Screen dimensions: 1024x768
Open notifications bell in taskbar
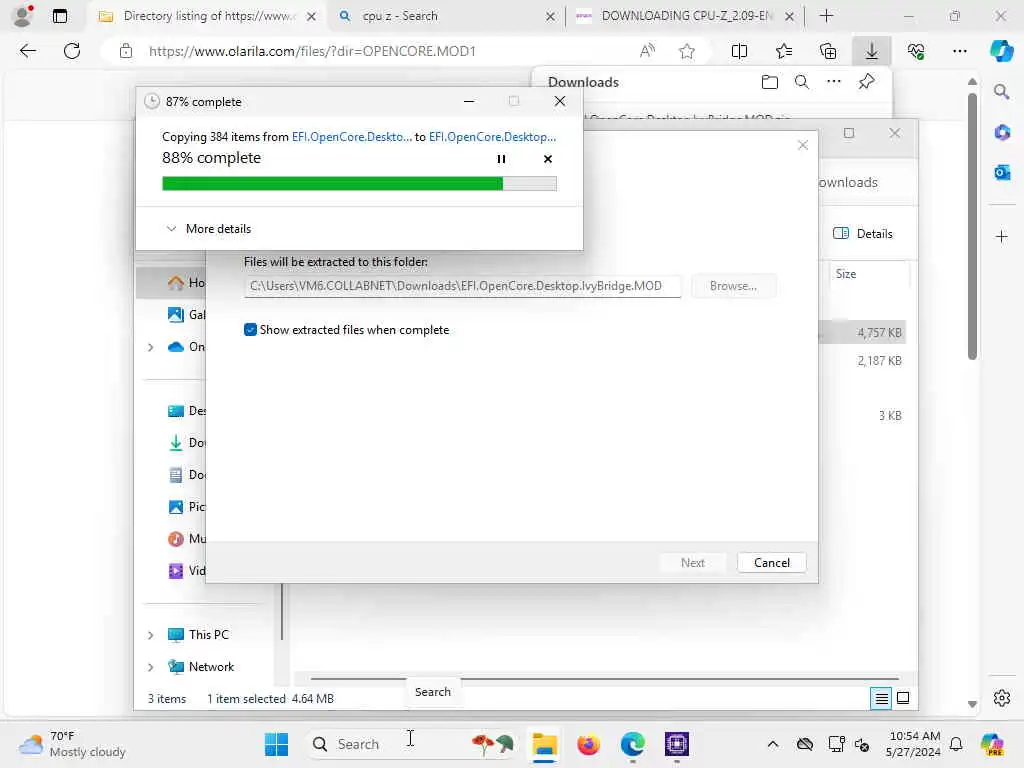(956, 744)
